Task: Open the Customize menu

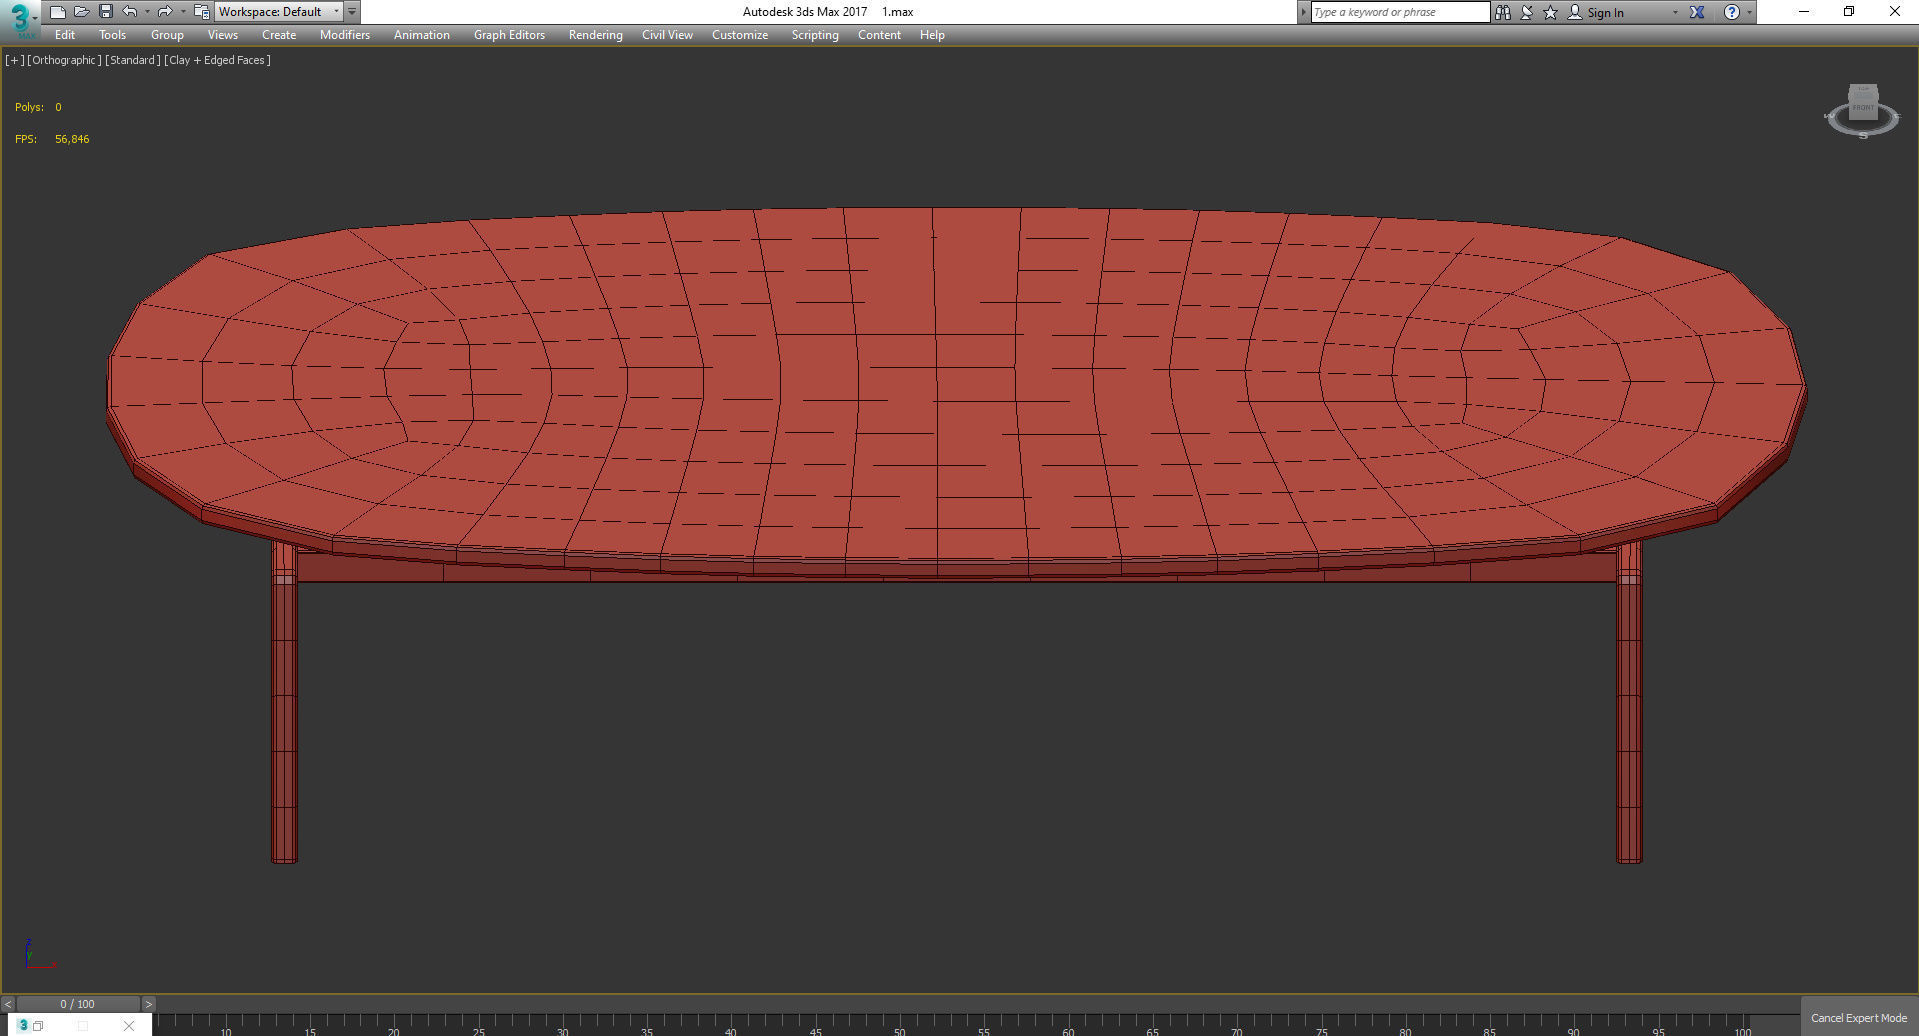Action: (x=740, y=35)
